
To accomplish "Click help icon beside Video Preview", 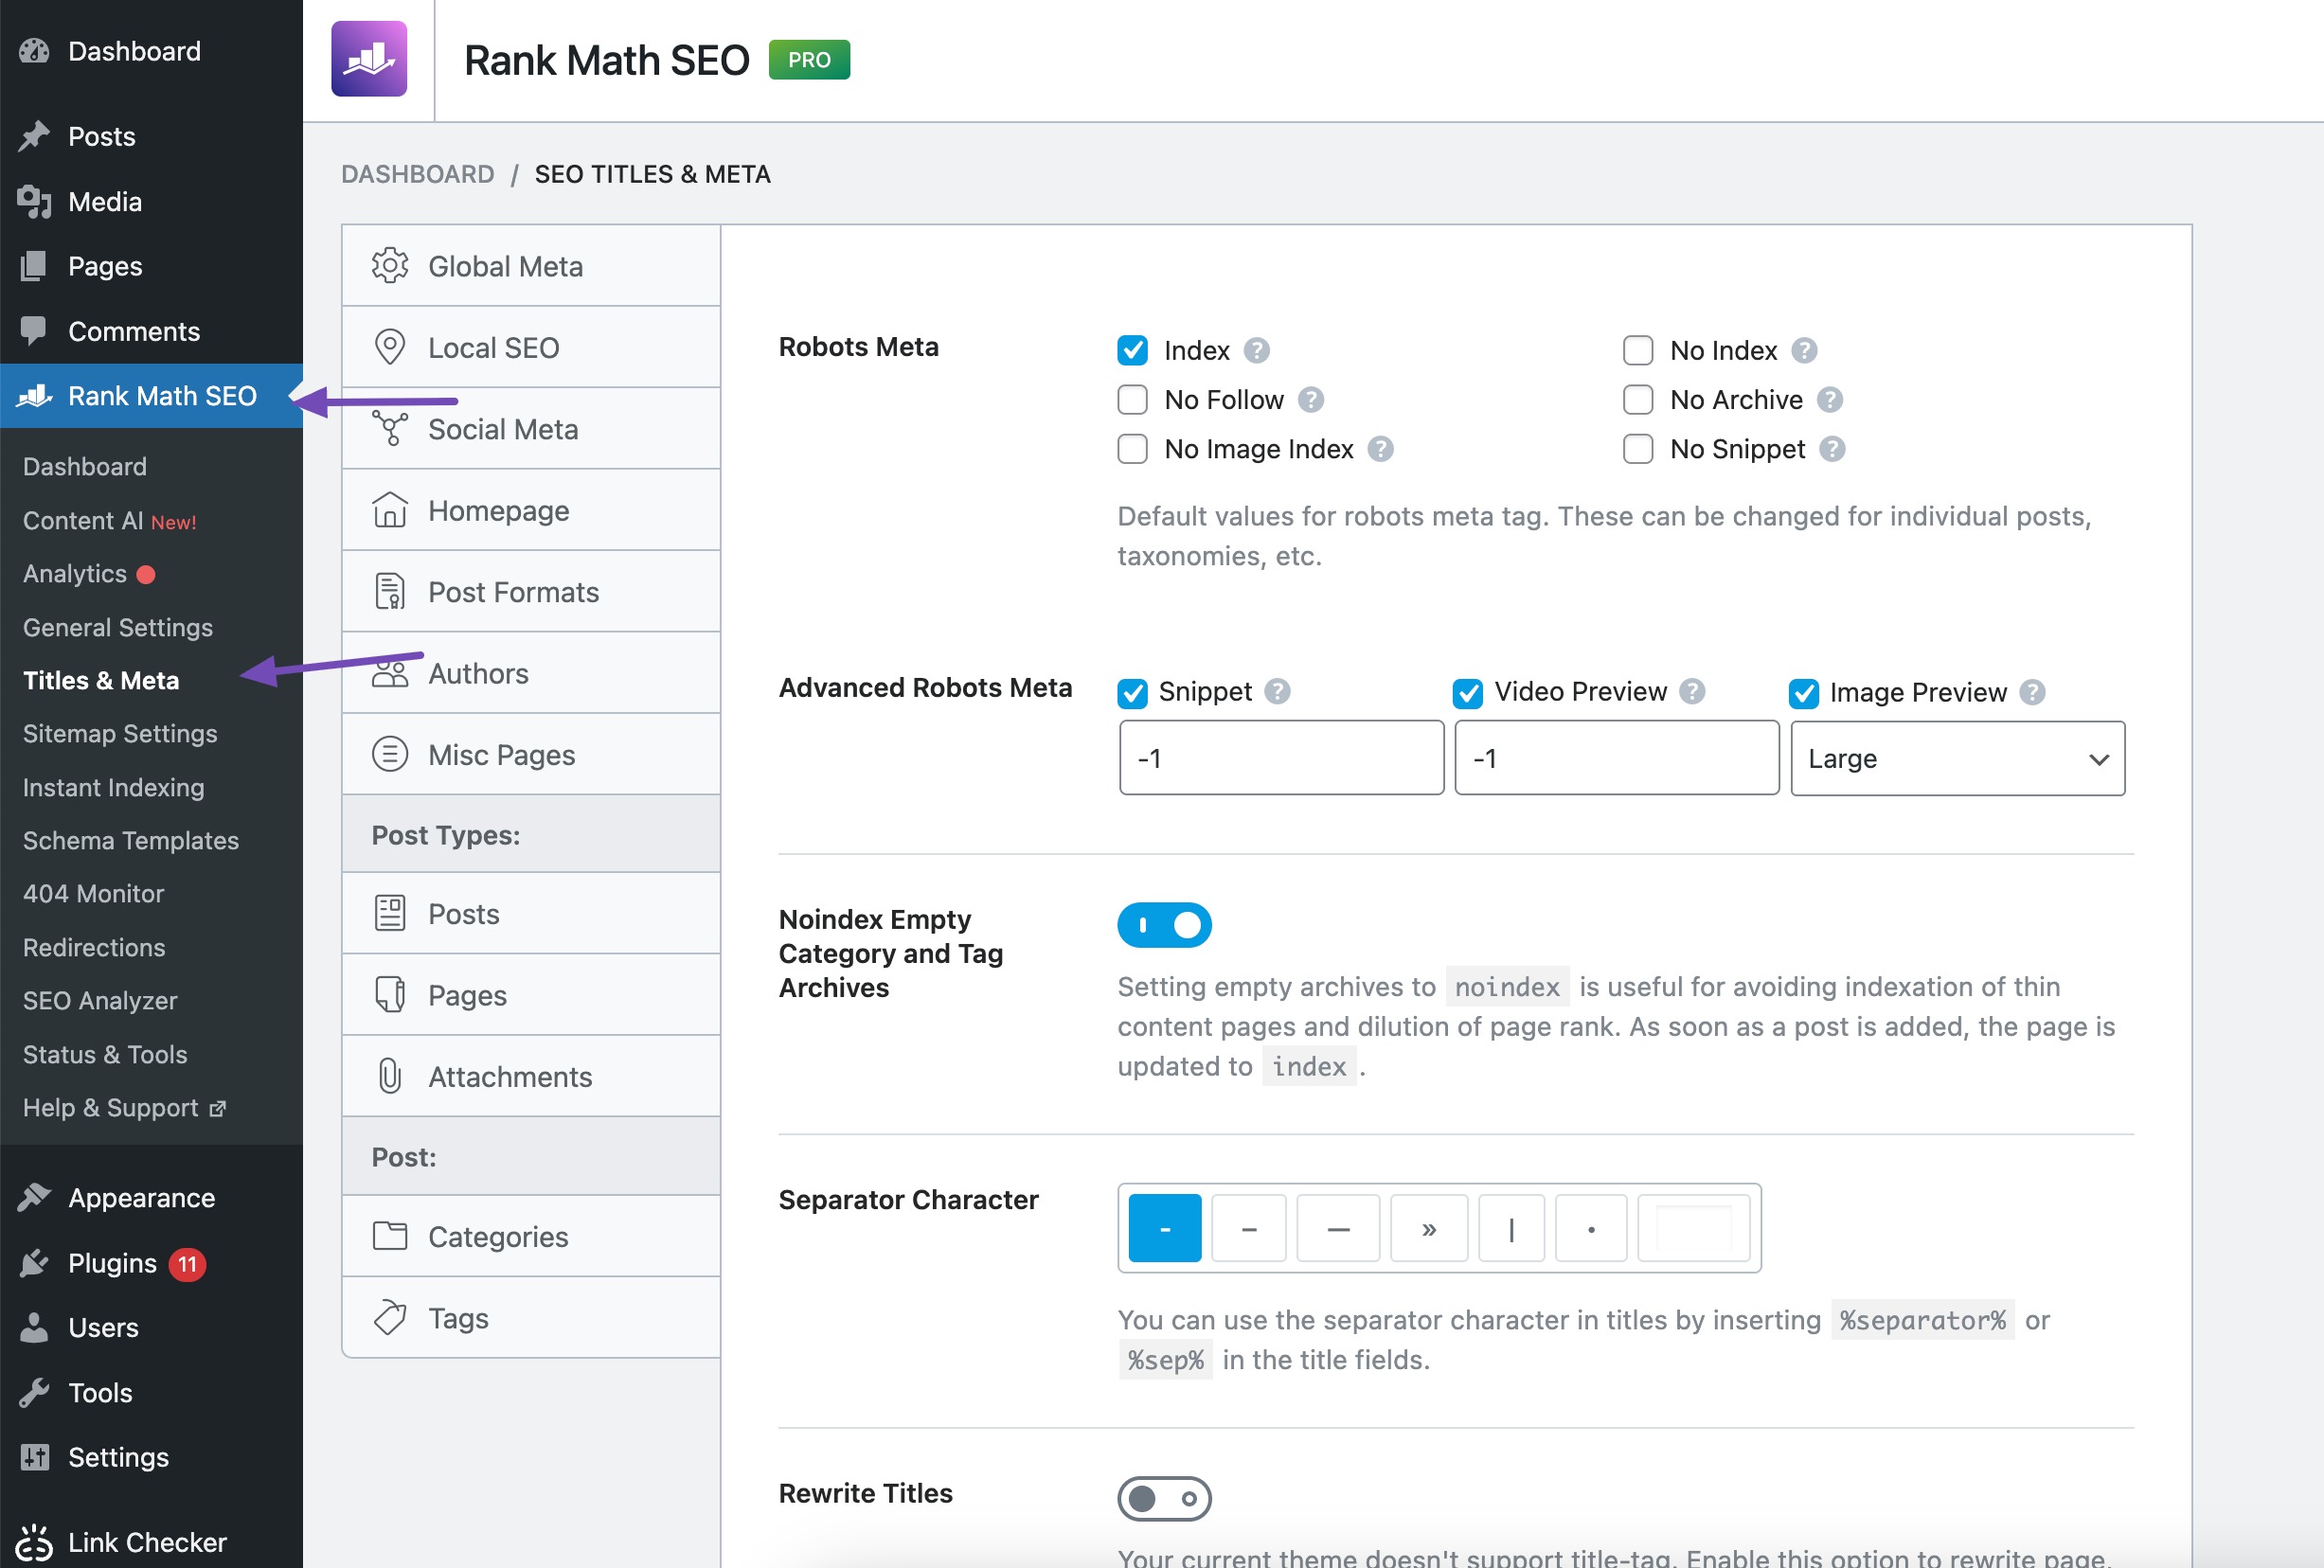I will pyautogui.click(x=1692, y=691).
